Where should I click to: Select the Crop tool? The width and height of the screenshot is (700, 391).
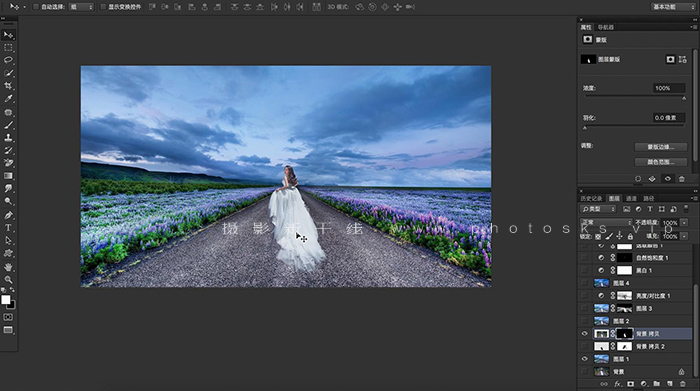tap(8, 86)
